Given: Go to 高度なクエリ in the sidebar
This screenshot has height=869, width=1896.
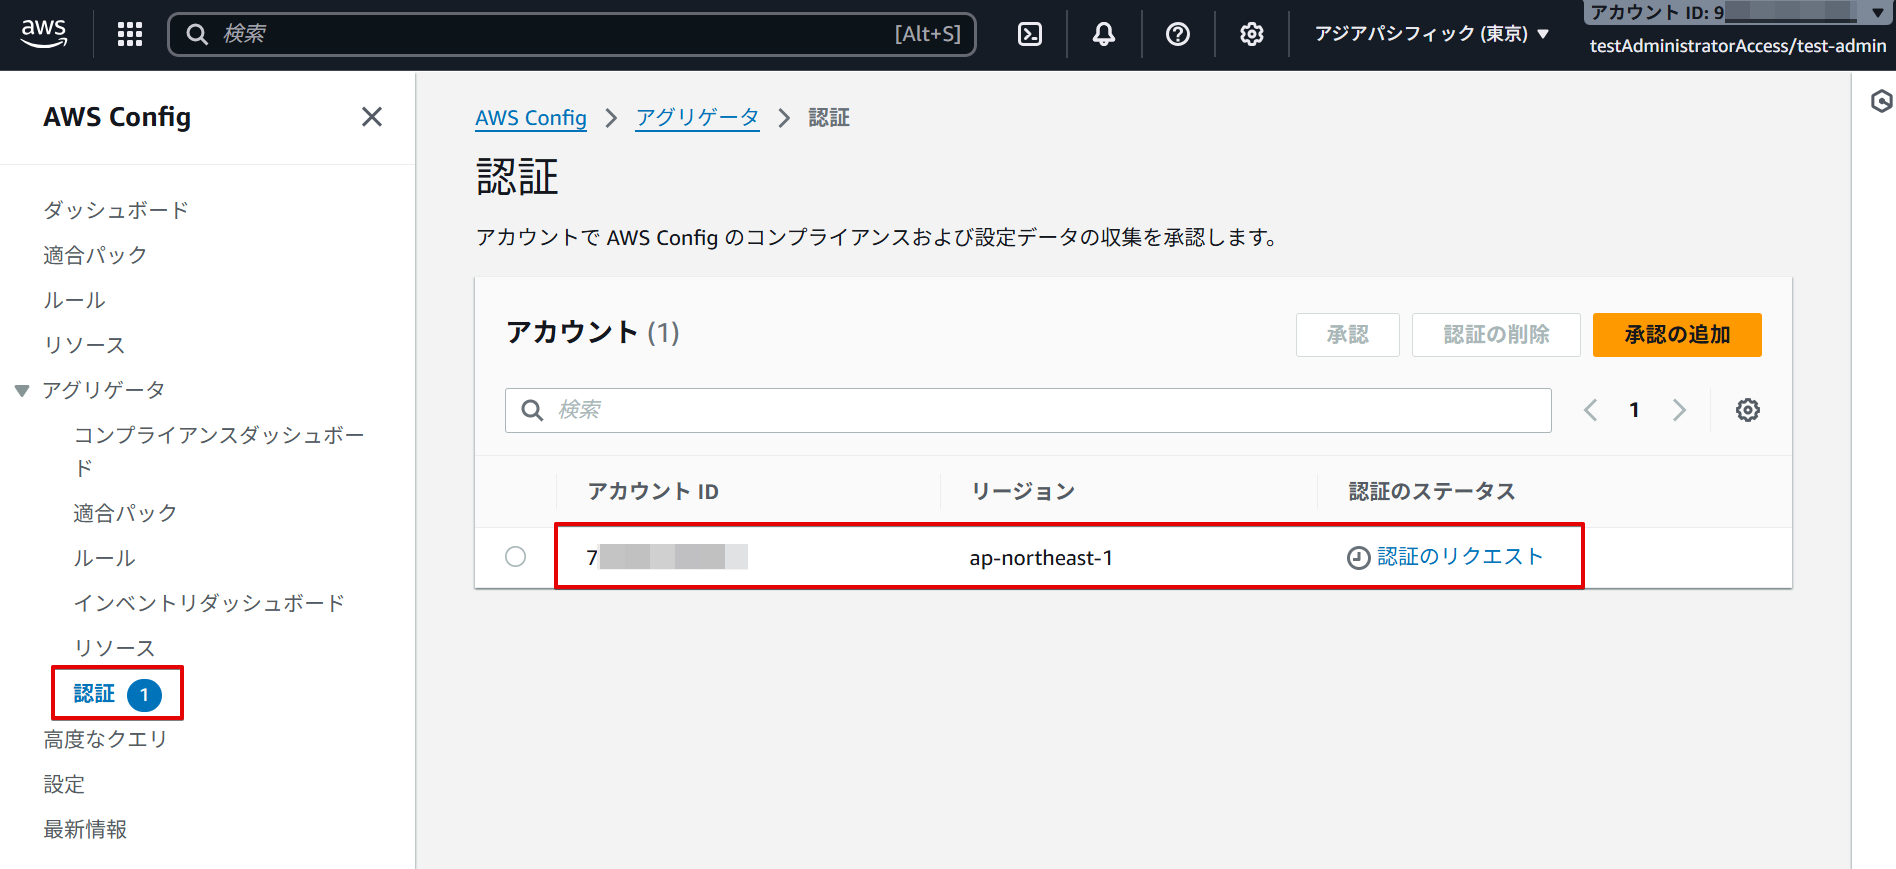Looking at the screenshot, I should coord(105,739).
